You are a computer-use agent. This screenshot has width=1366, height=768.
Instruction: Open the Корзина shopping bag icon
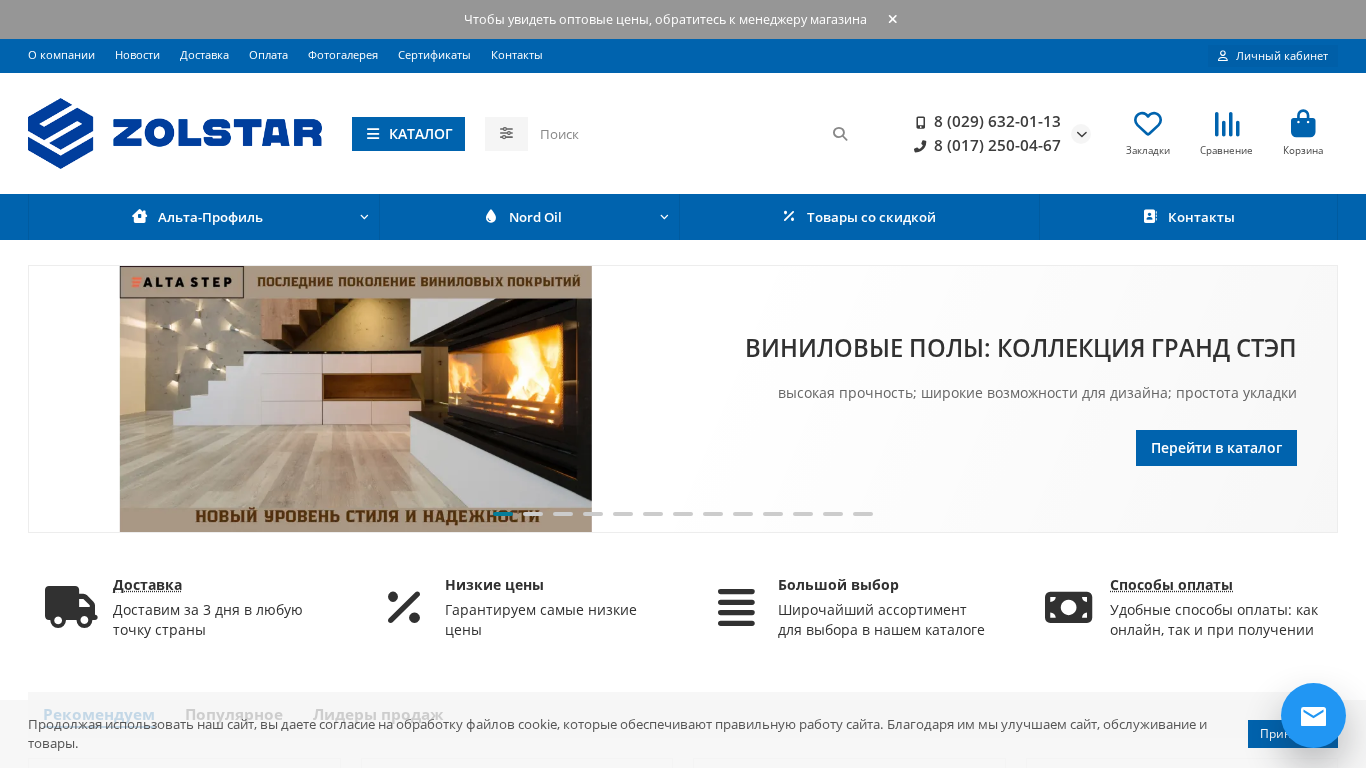click(x=1302, y=124)
